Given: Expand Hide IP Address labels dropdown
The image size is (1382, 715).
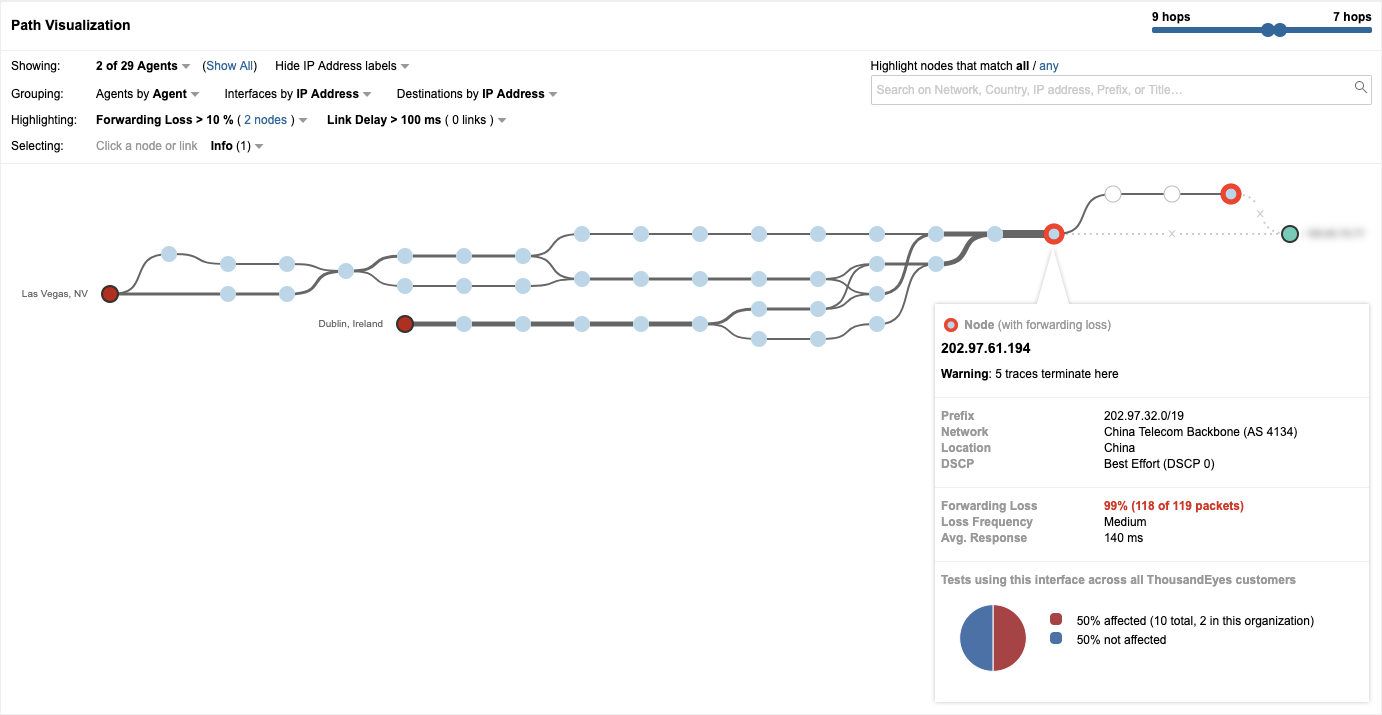Looking at the screenshot, I should [342, 66].
